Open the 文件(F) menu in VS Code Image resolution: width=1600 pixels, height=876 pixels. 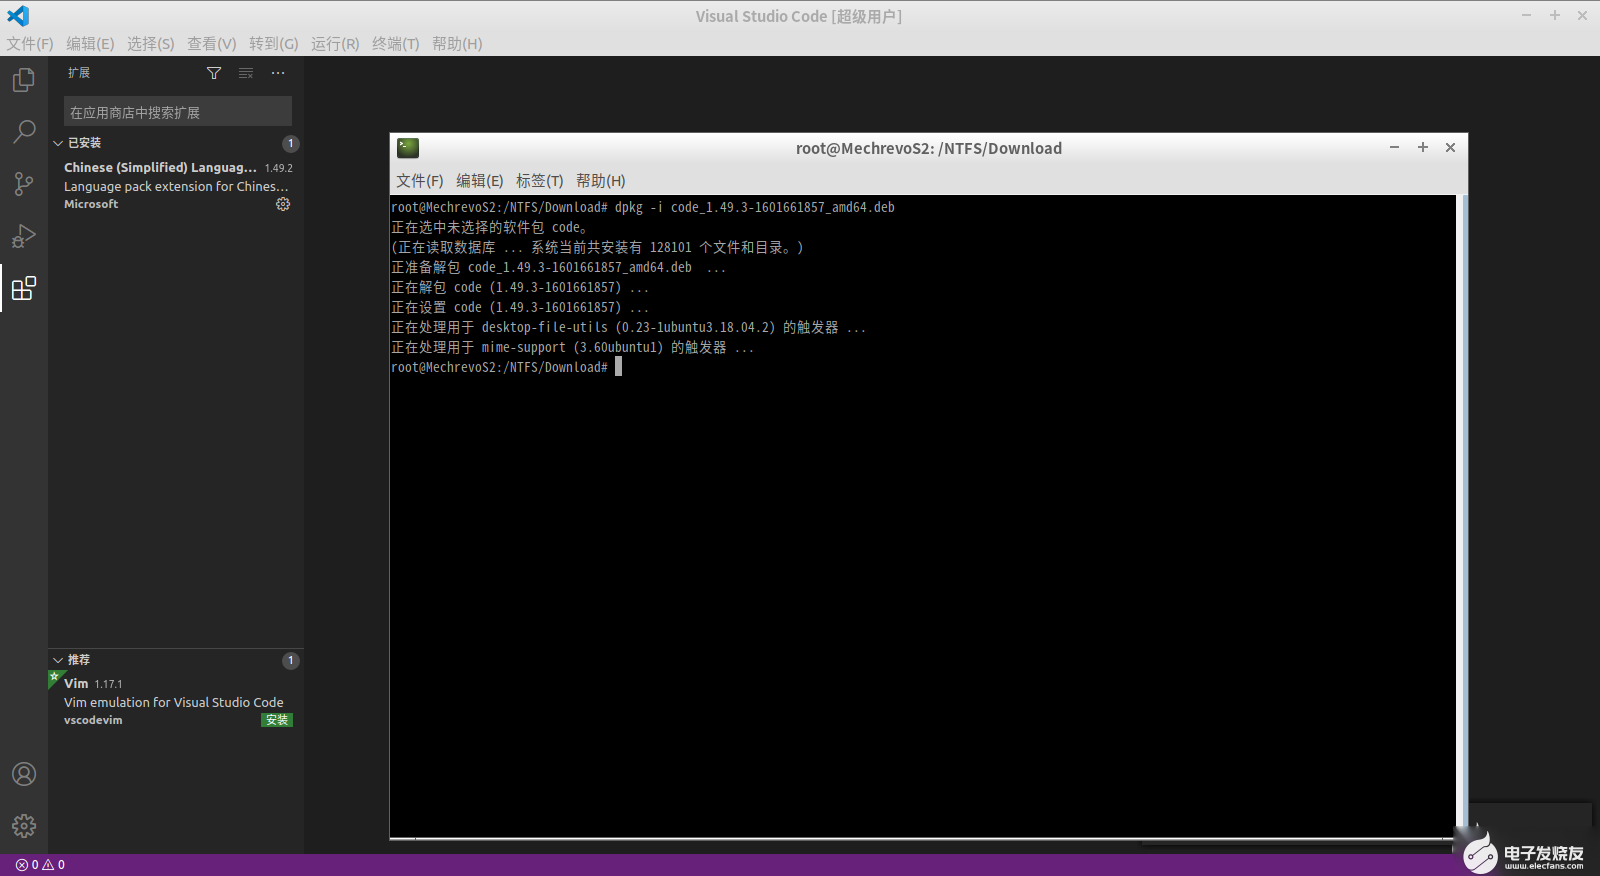(x=30, y=44)
